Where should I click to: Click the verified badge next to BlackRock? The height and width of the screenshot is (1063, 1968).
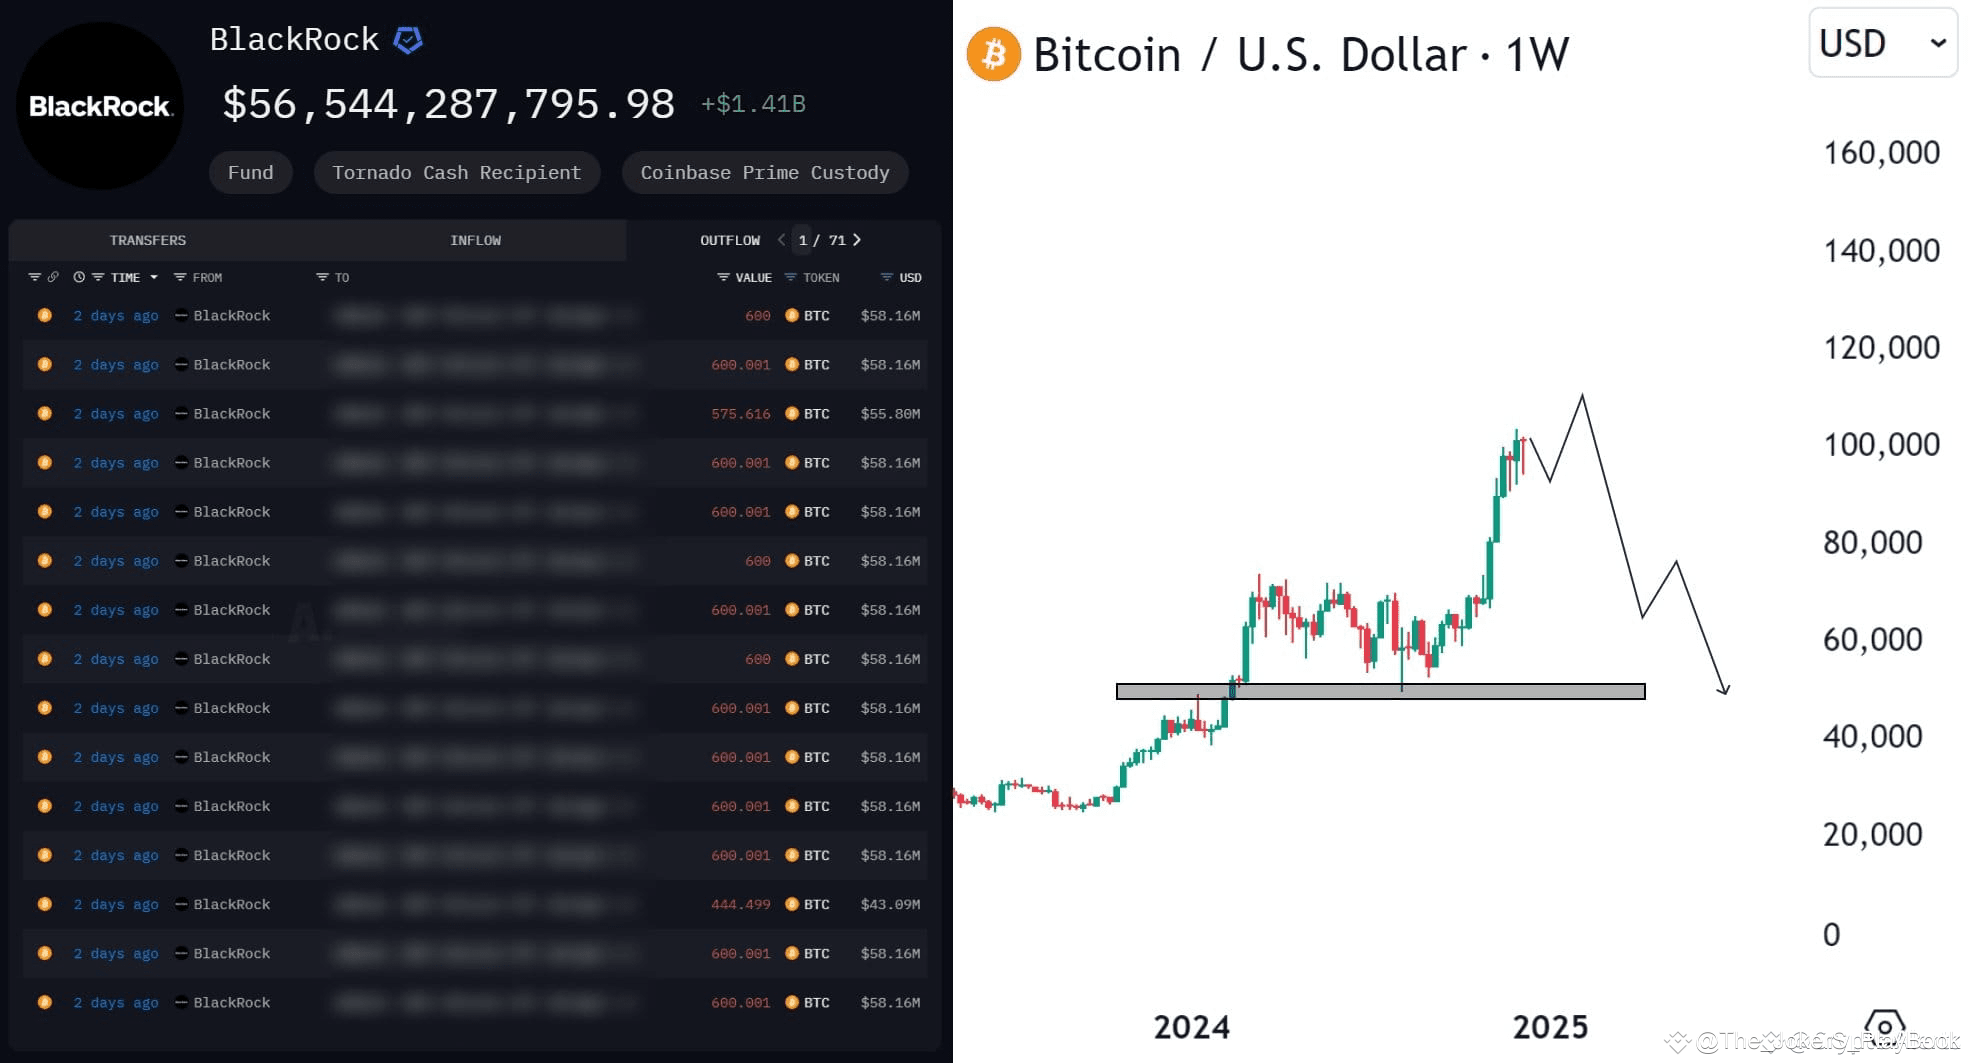coord(408,38)
